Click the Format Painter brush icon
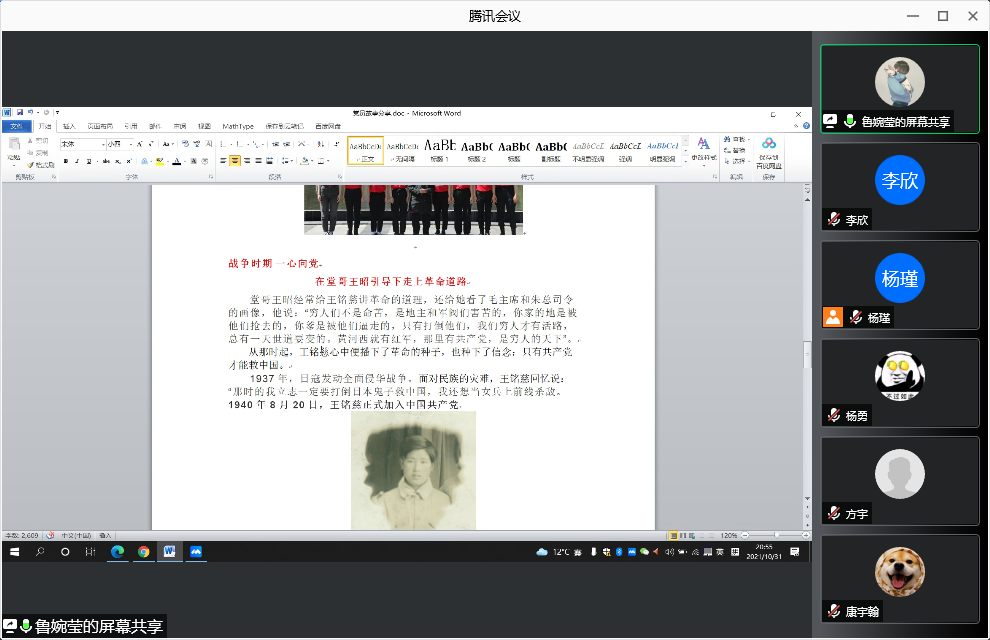The width and height of the screenshot is (990, 640). 31,165
